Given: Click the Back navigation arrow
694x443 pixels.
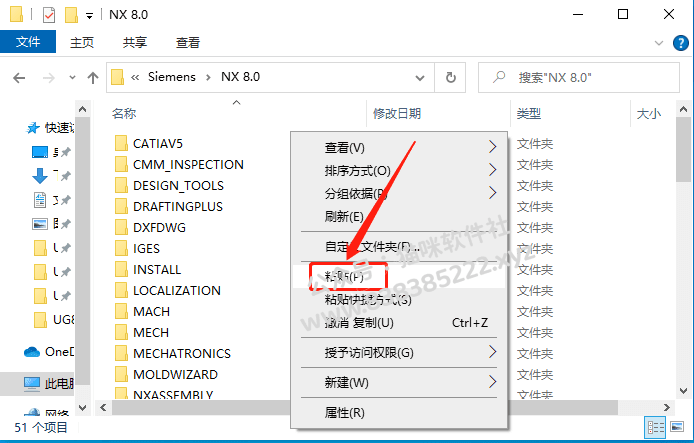Looking at the screenshot, I should (19, 78).
